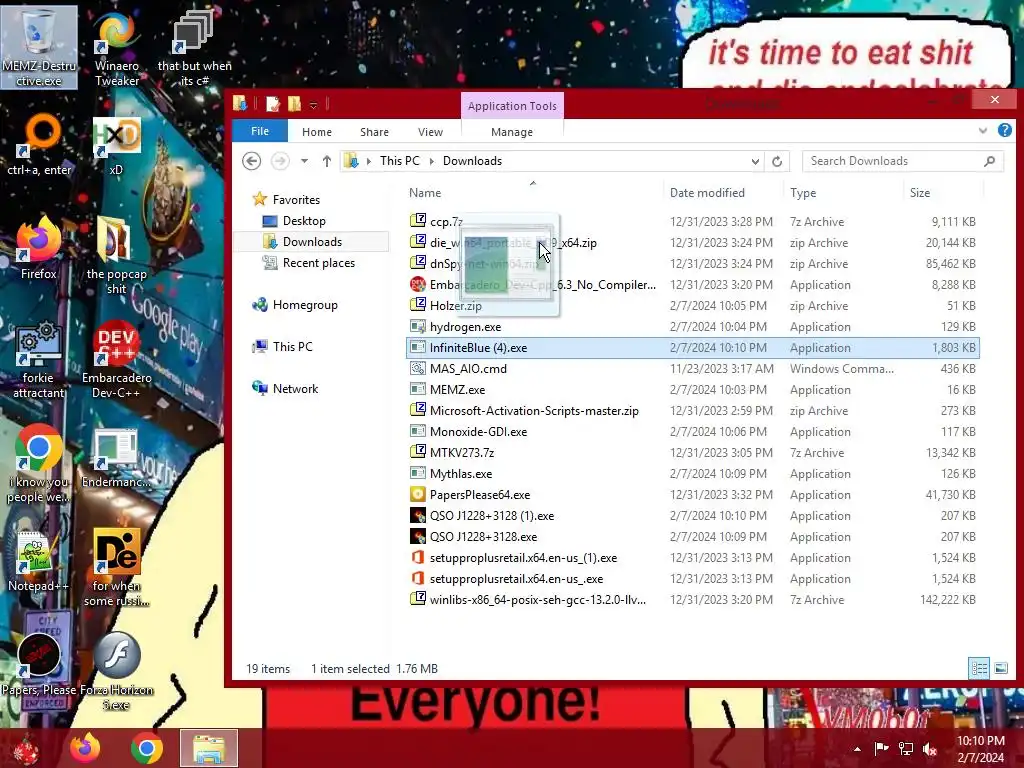Open the Share ribbon tab
Screen dimensions: 1024x768
pos(374,132)
